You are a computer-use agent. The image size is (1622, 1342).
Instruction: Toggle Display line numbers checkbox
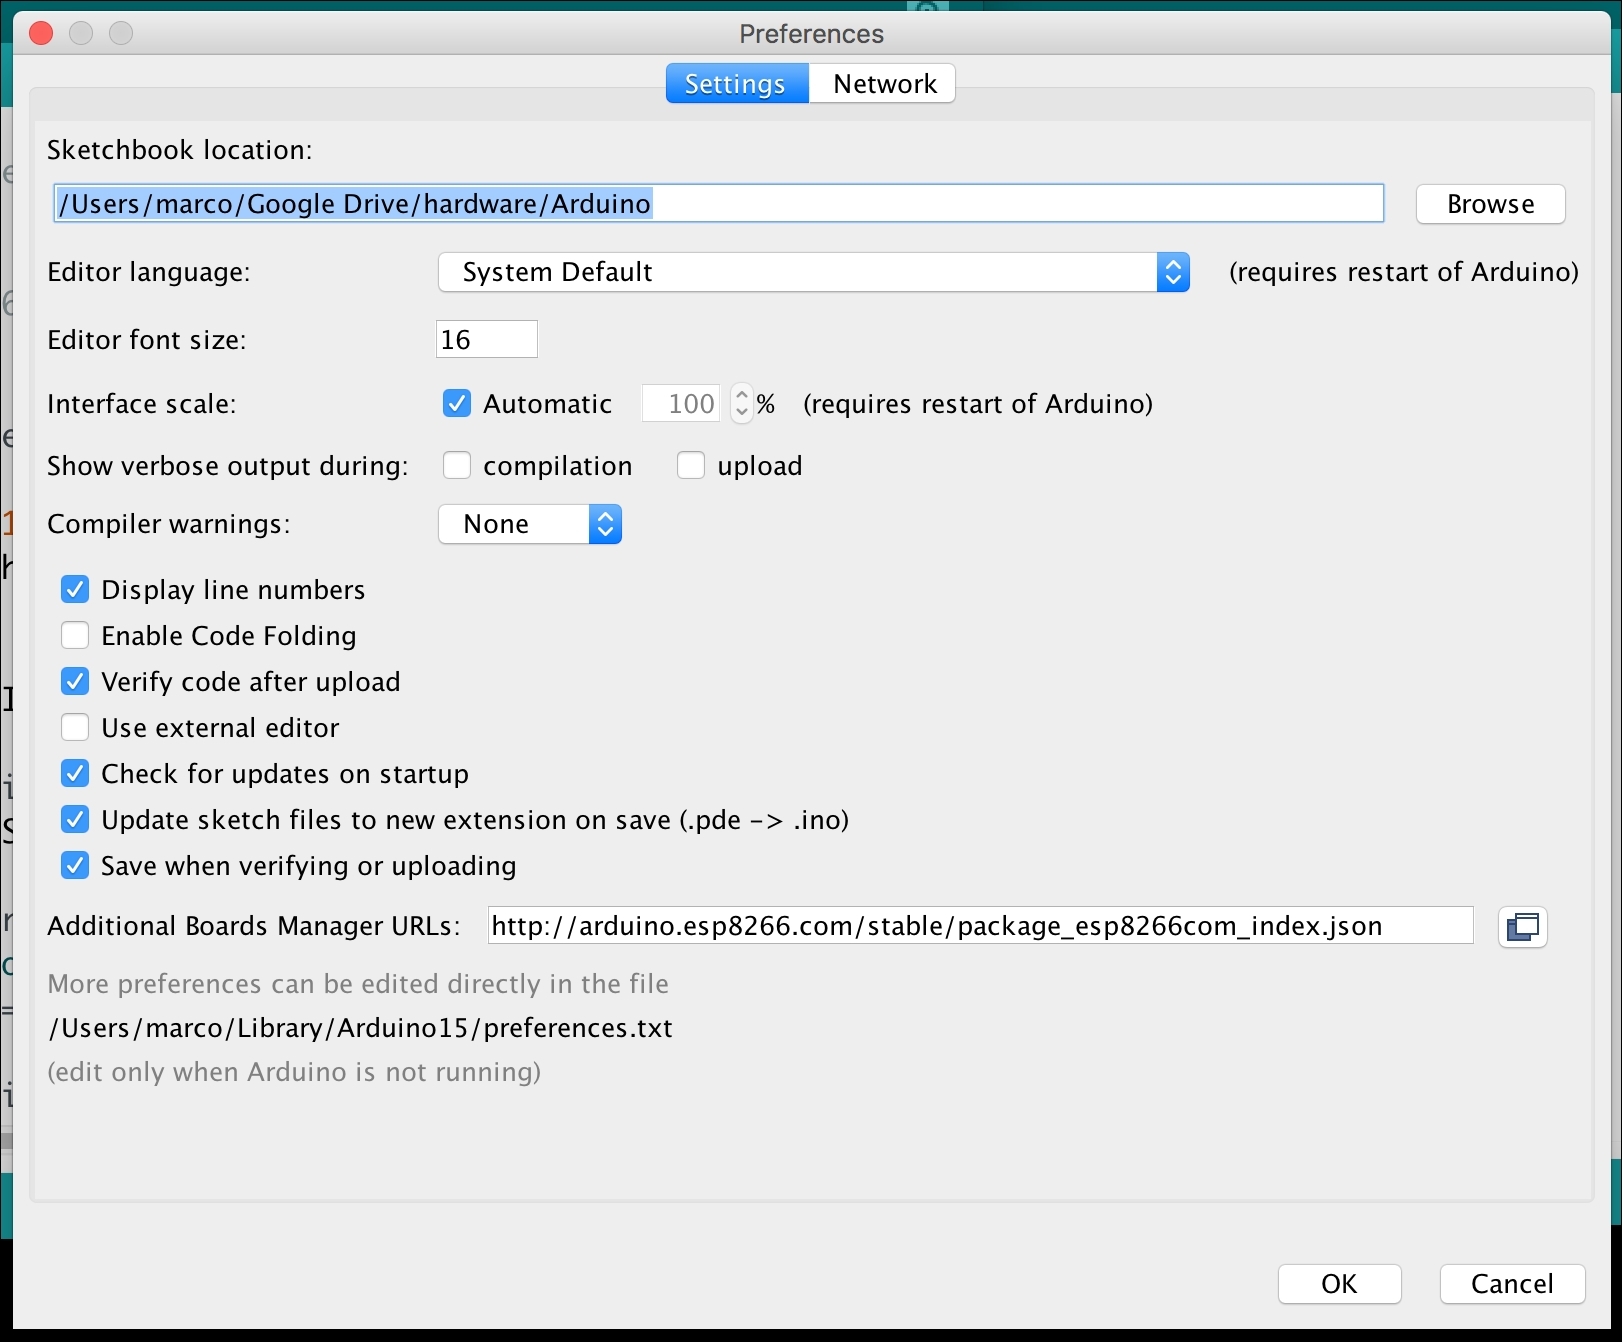(75, 590)
